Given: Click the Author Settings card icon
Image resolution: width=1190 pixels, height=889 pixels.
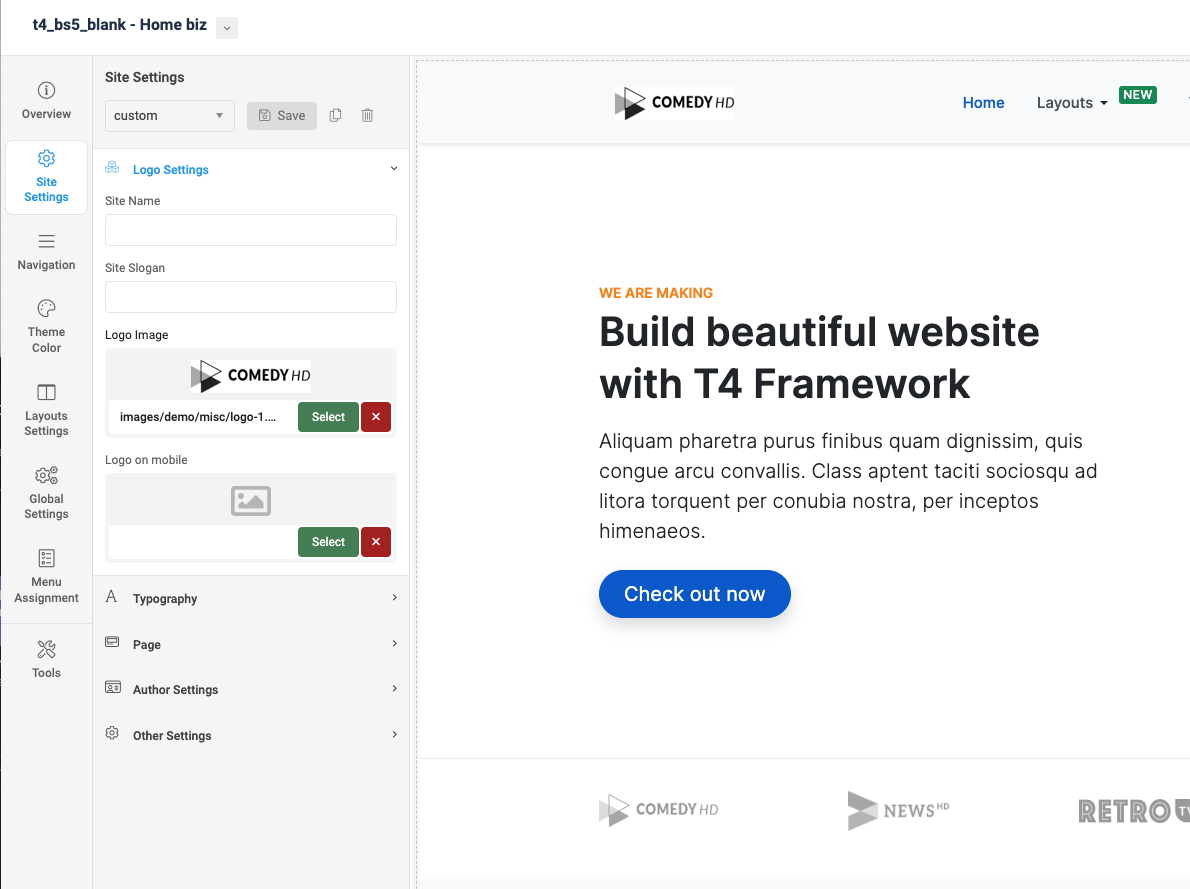Looking at the screenshot, I should coord(112,688).
